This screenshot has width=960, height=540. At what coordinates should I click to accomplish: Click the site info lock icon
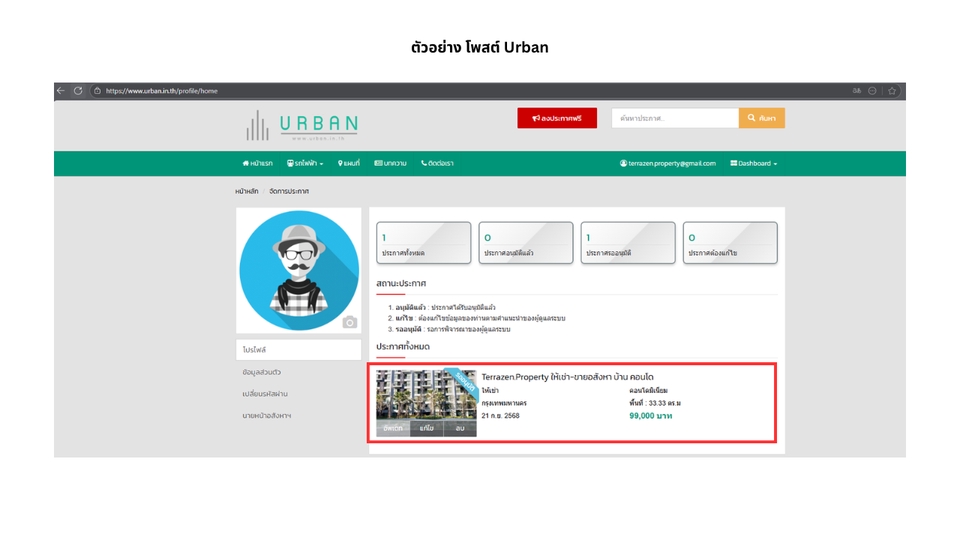tap(97, 91)
